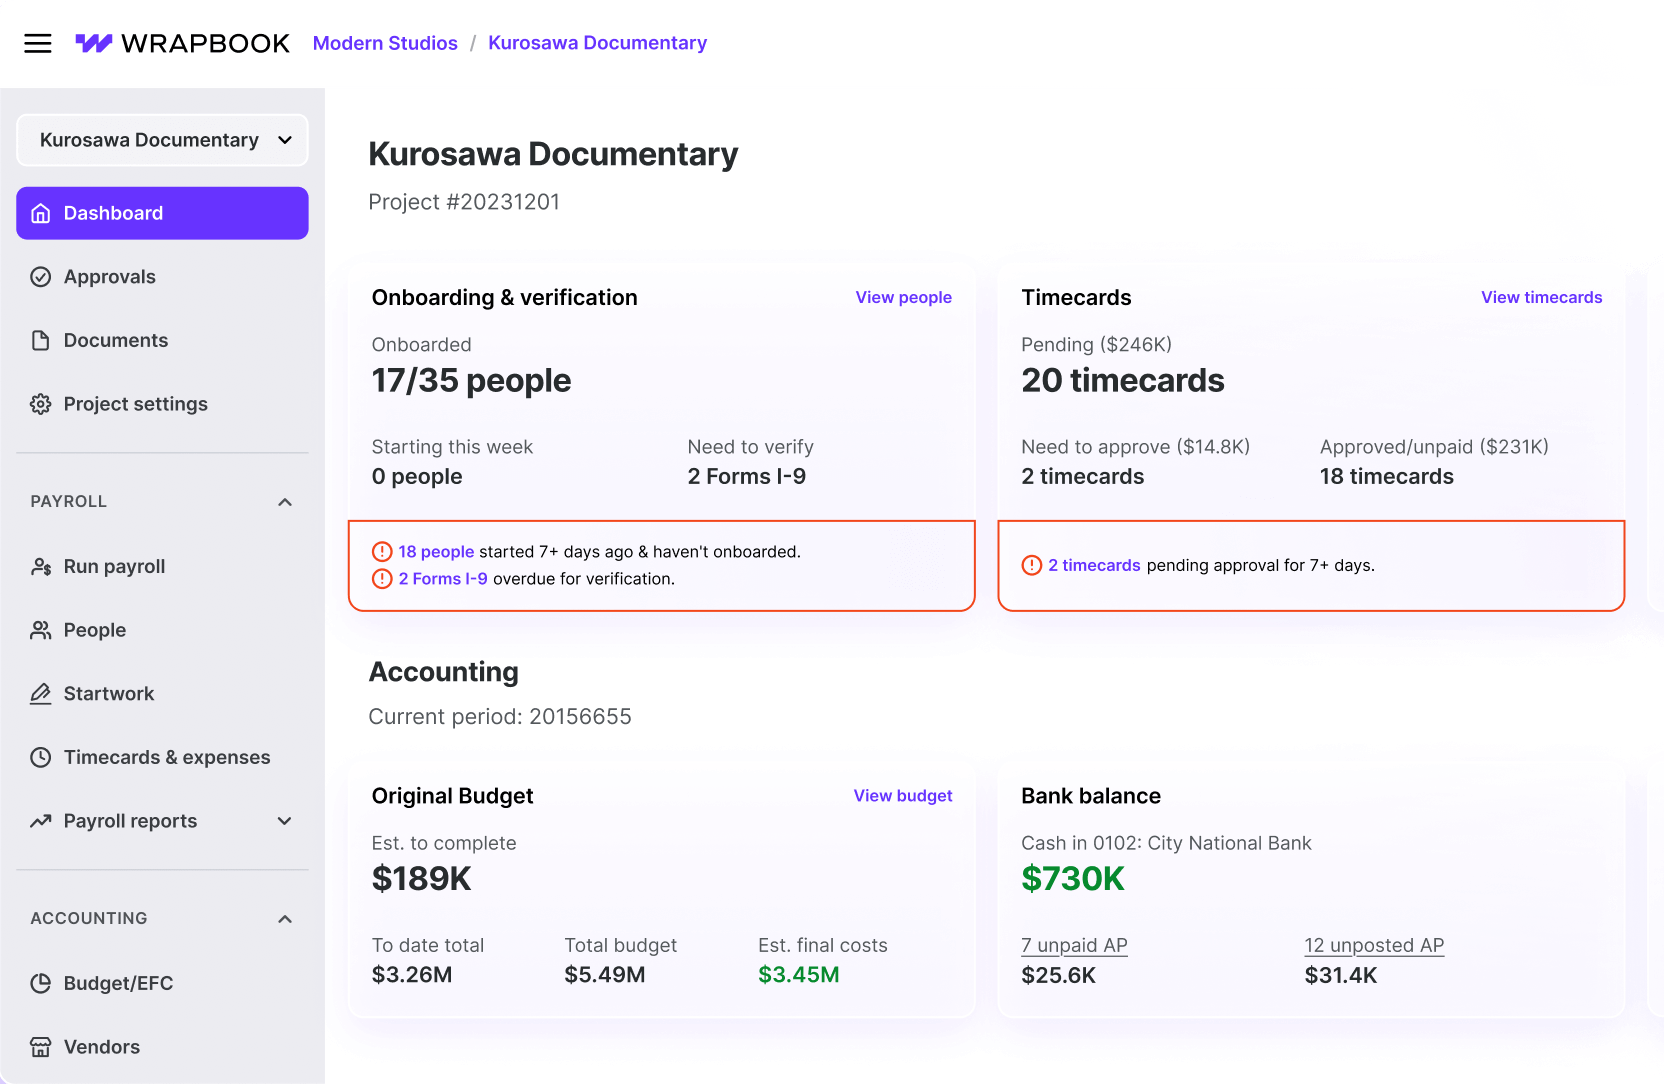Click the Project settings gear icon

pyautogui.click(x=41, y=404)
